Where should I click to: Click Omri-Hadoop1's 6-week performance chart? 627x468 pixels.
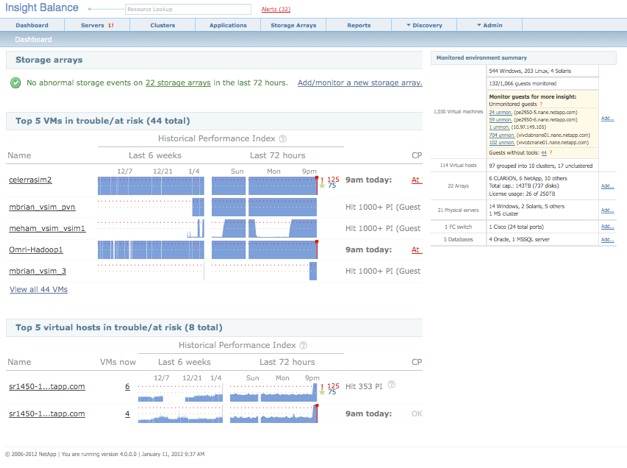tap(151, 250)
